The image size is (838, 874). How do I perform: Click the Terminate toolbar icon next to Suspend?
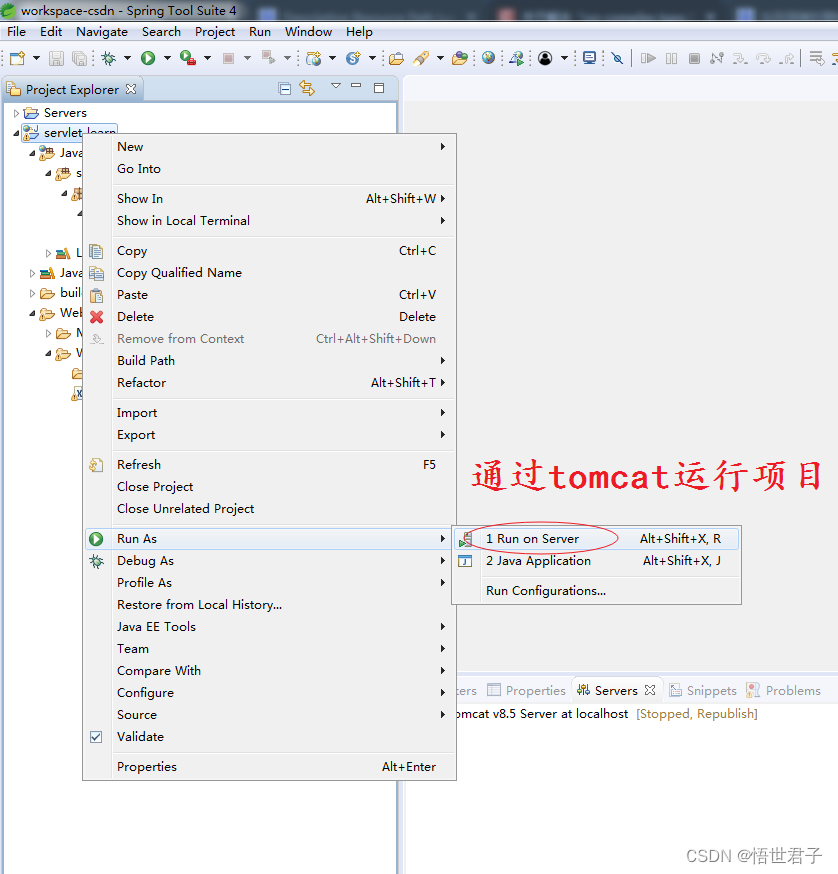694,58
